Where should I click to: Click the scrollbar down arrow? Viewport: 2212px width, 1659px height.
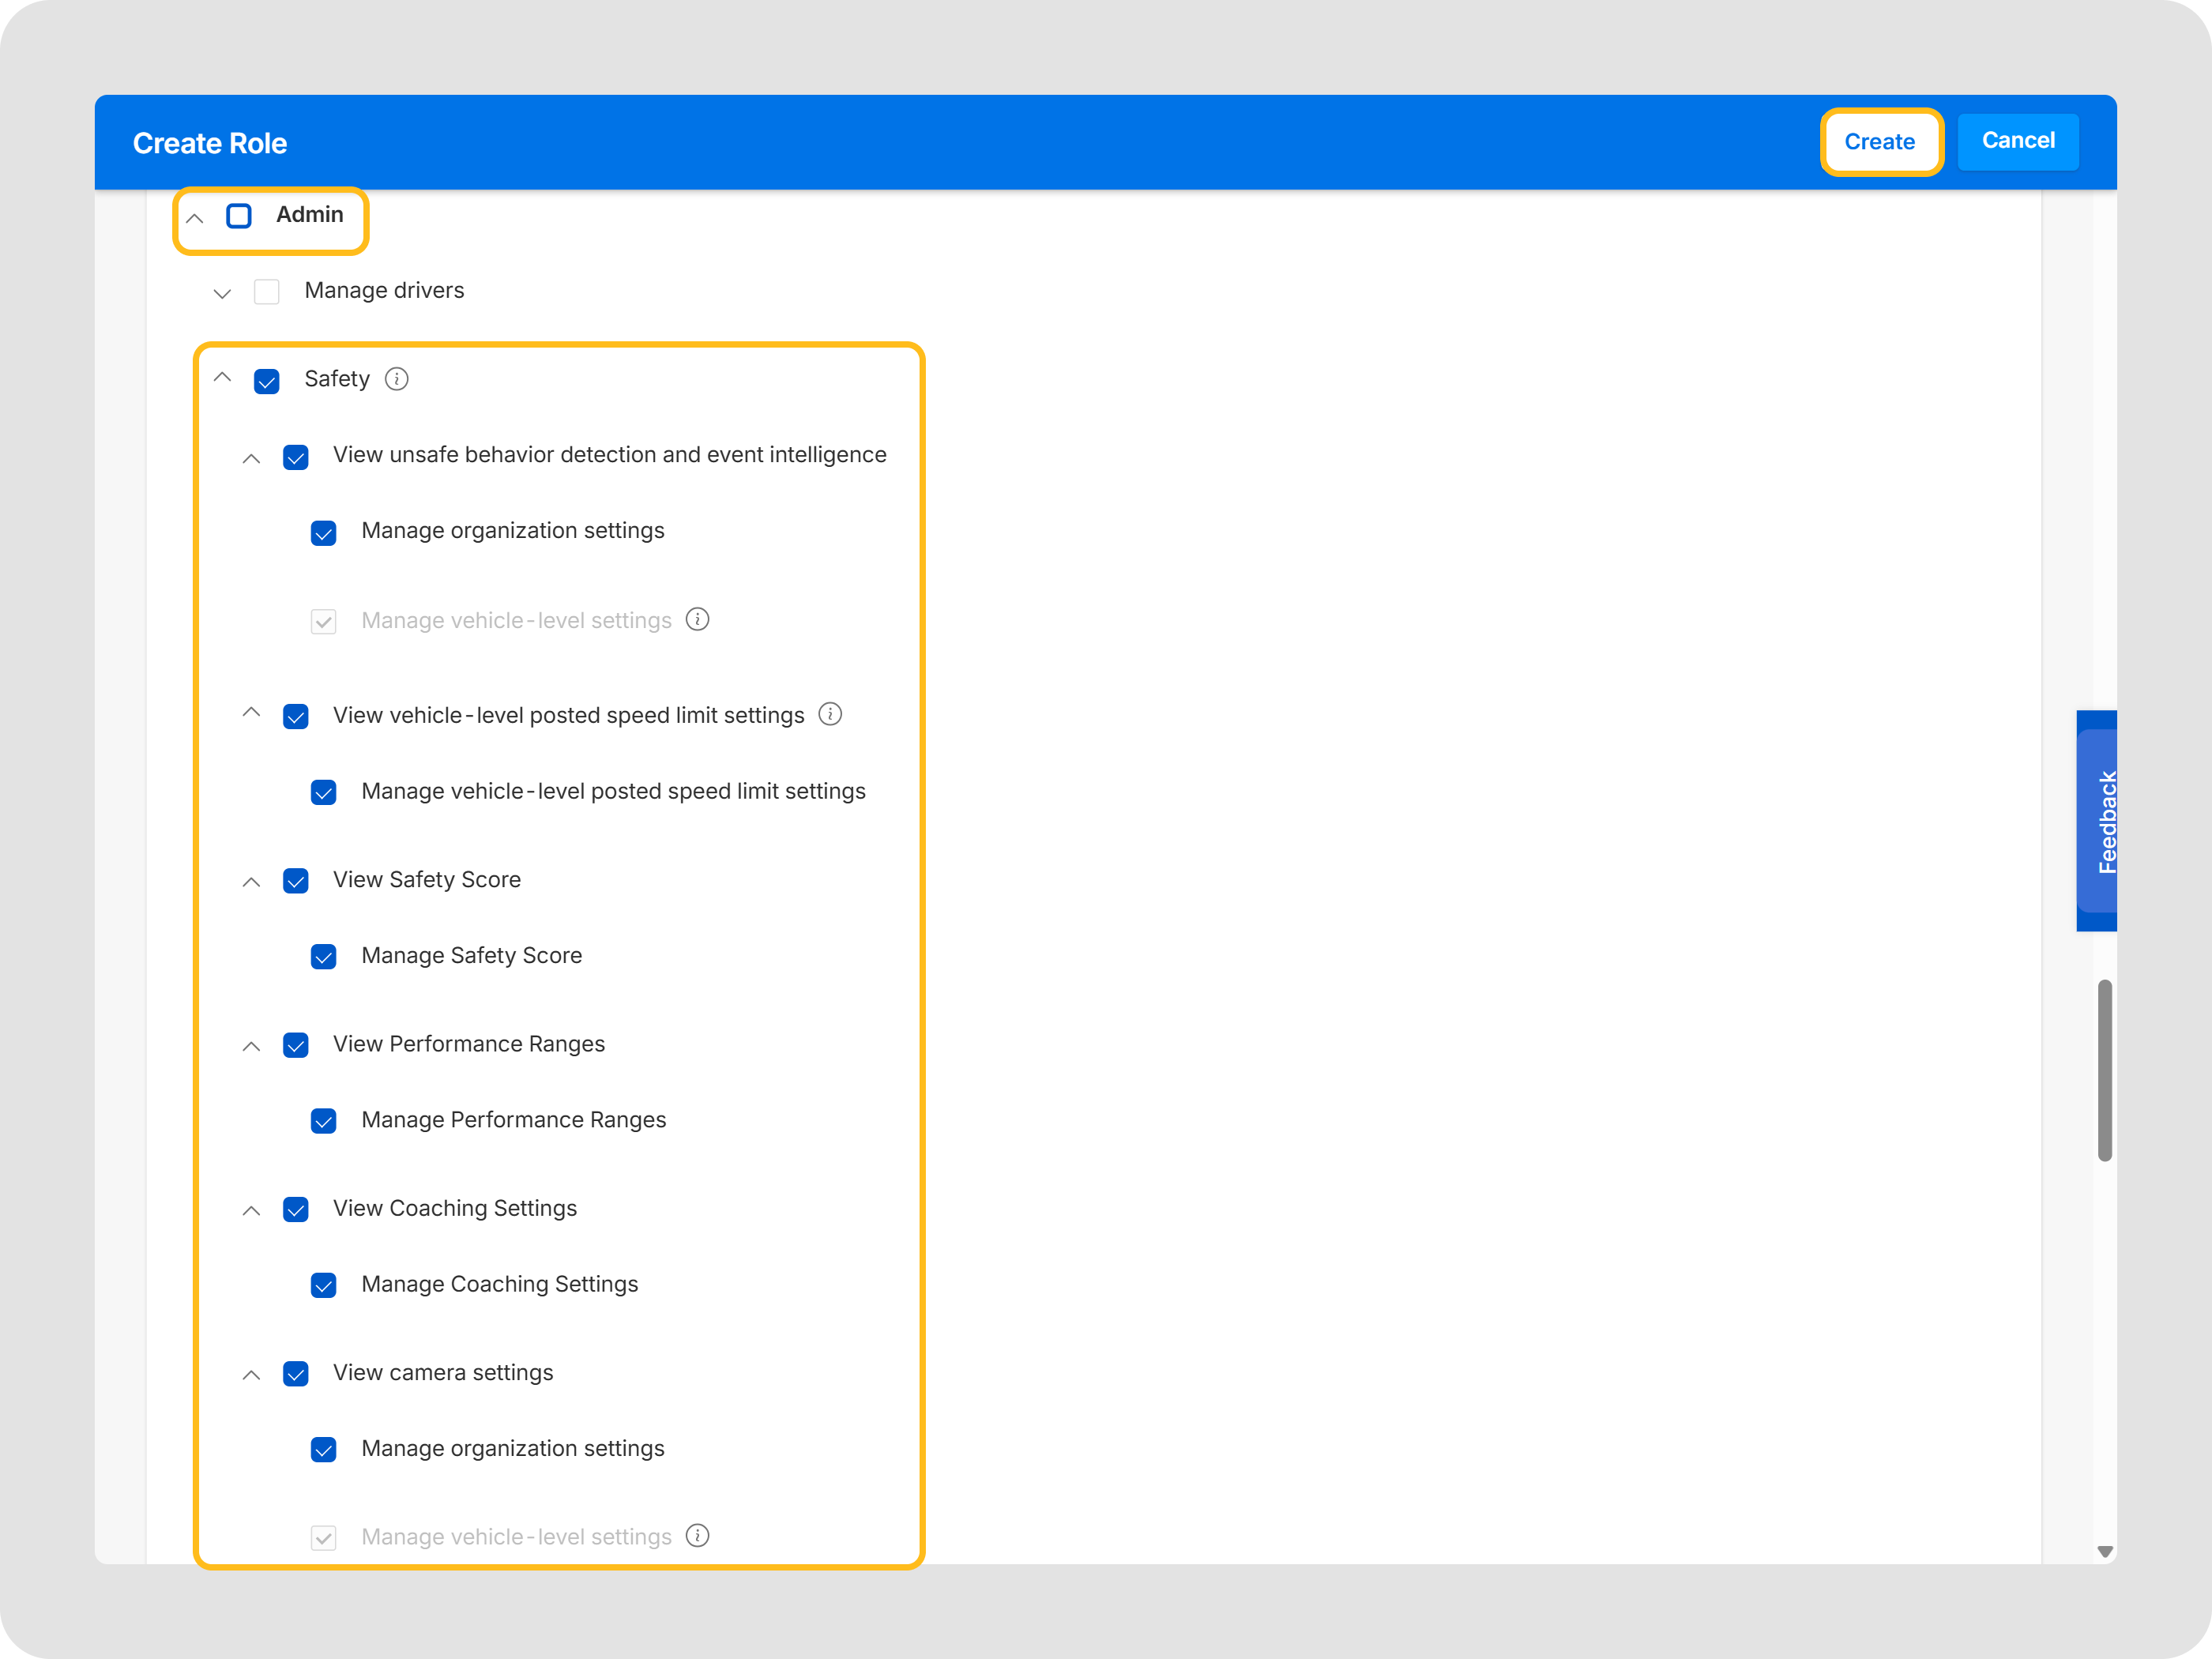(2105, 1551)
